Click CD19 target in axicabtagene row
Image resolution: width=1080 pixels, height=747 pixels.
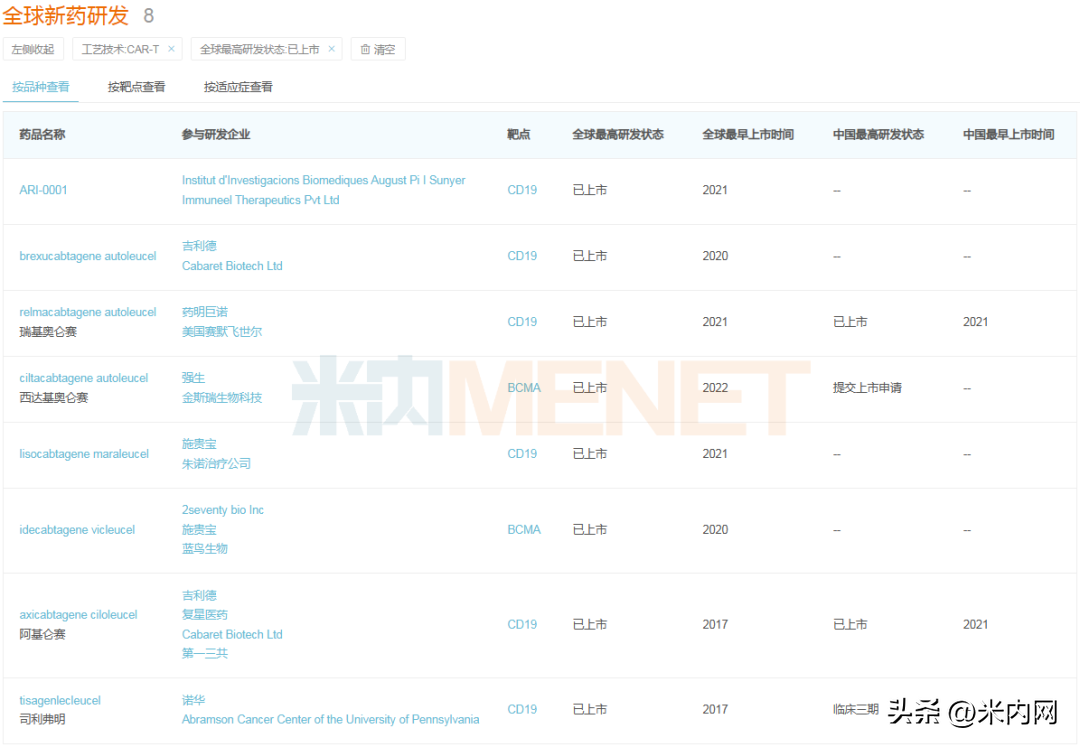coord(522,624)
